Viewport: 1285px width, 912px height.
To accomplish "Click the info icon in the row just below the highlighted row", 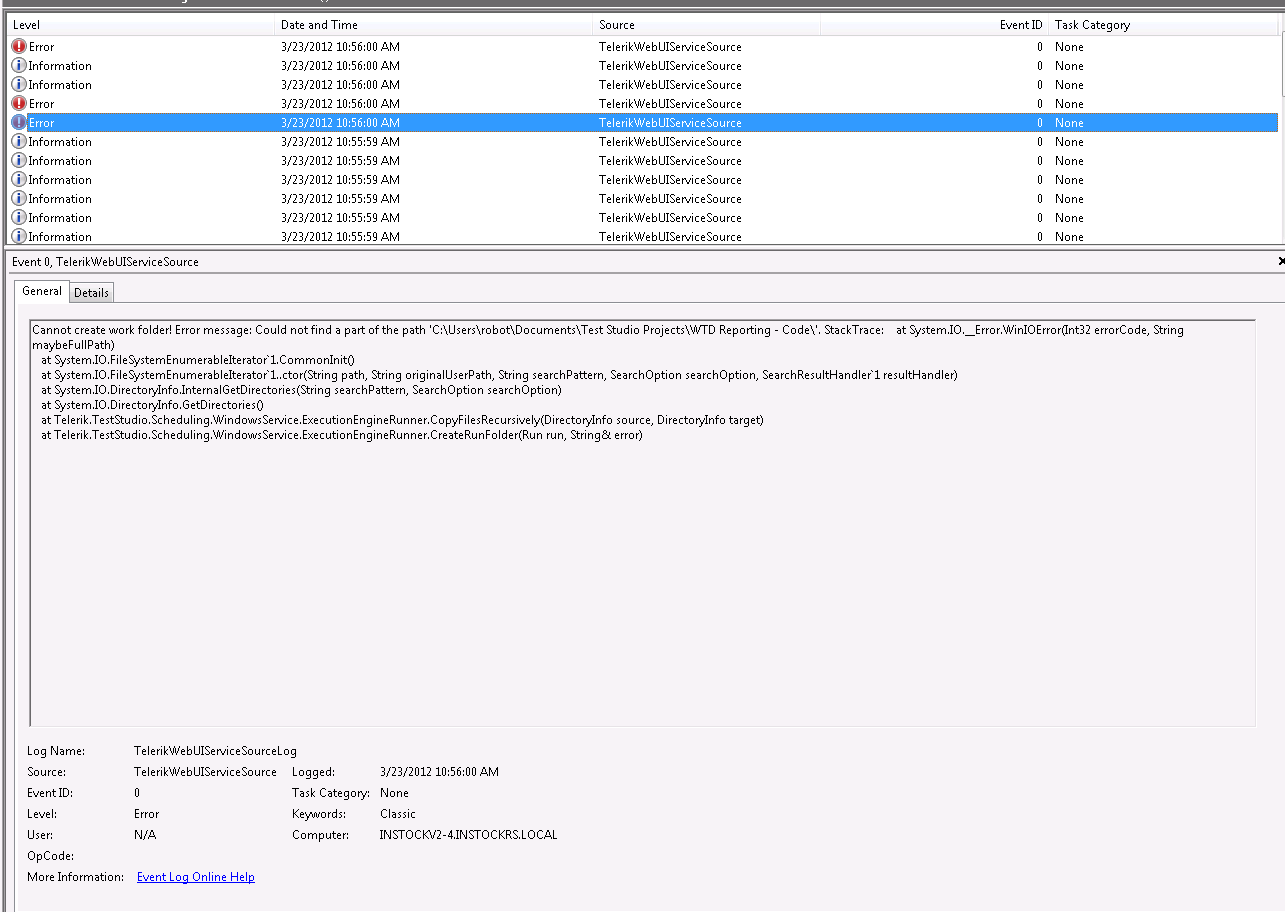I will pyautogui.click(x=19, y=141).
